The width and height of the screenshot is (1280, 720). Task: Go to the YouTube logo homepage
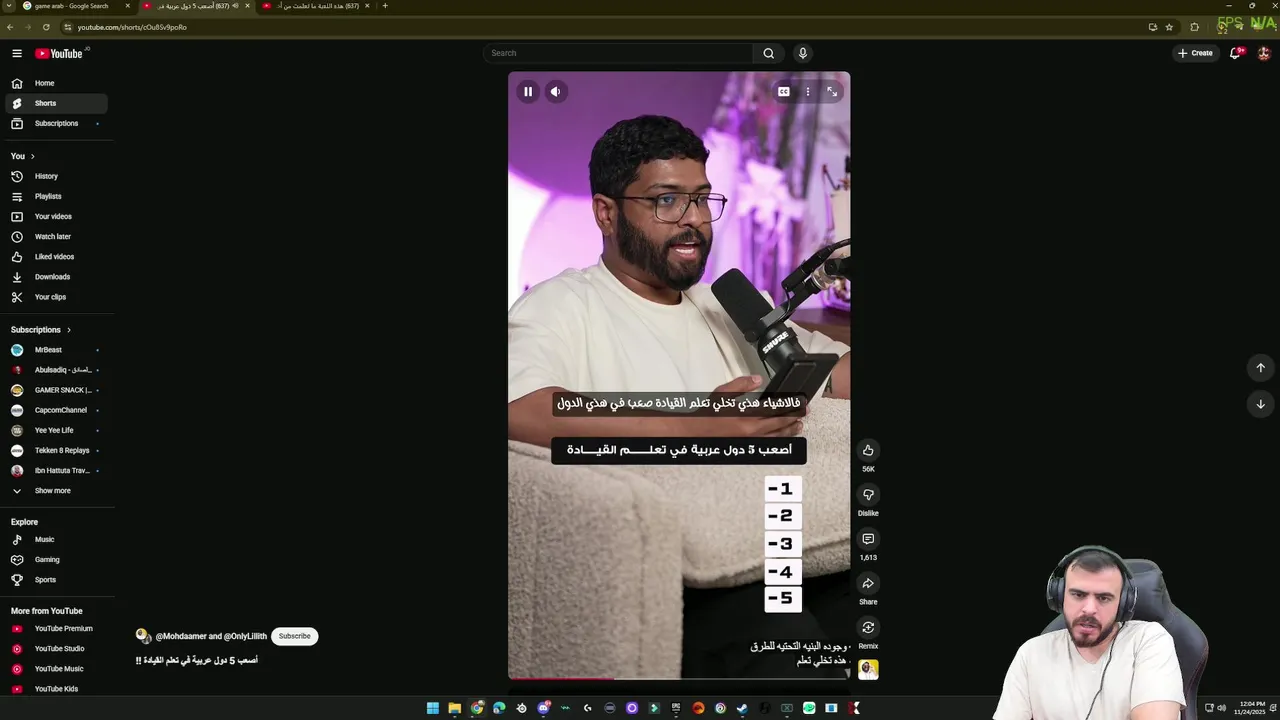pyautogui.click(x=59, y=53)
